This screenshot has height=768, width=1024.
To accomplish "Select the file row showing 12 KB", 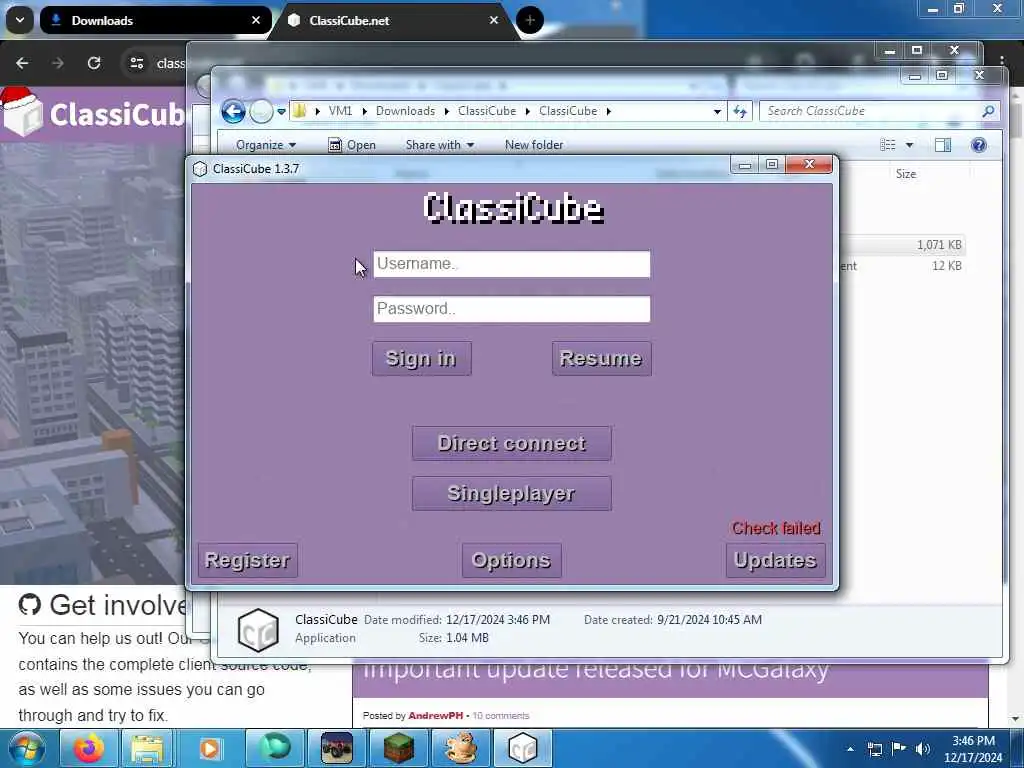I will click(903, 266).
